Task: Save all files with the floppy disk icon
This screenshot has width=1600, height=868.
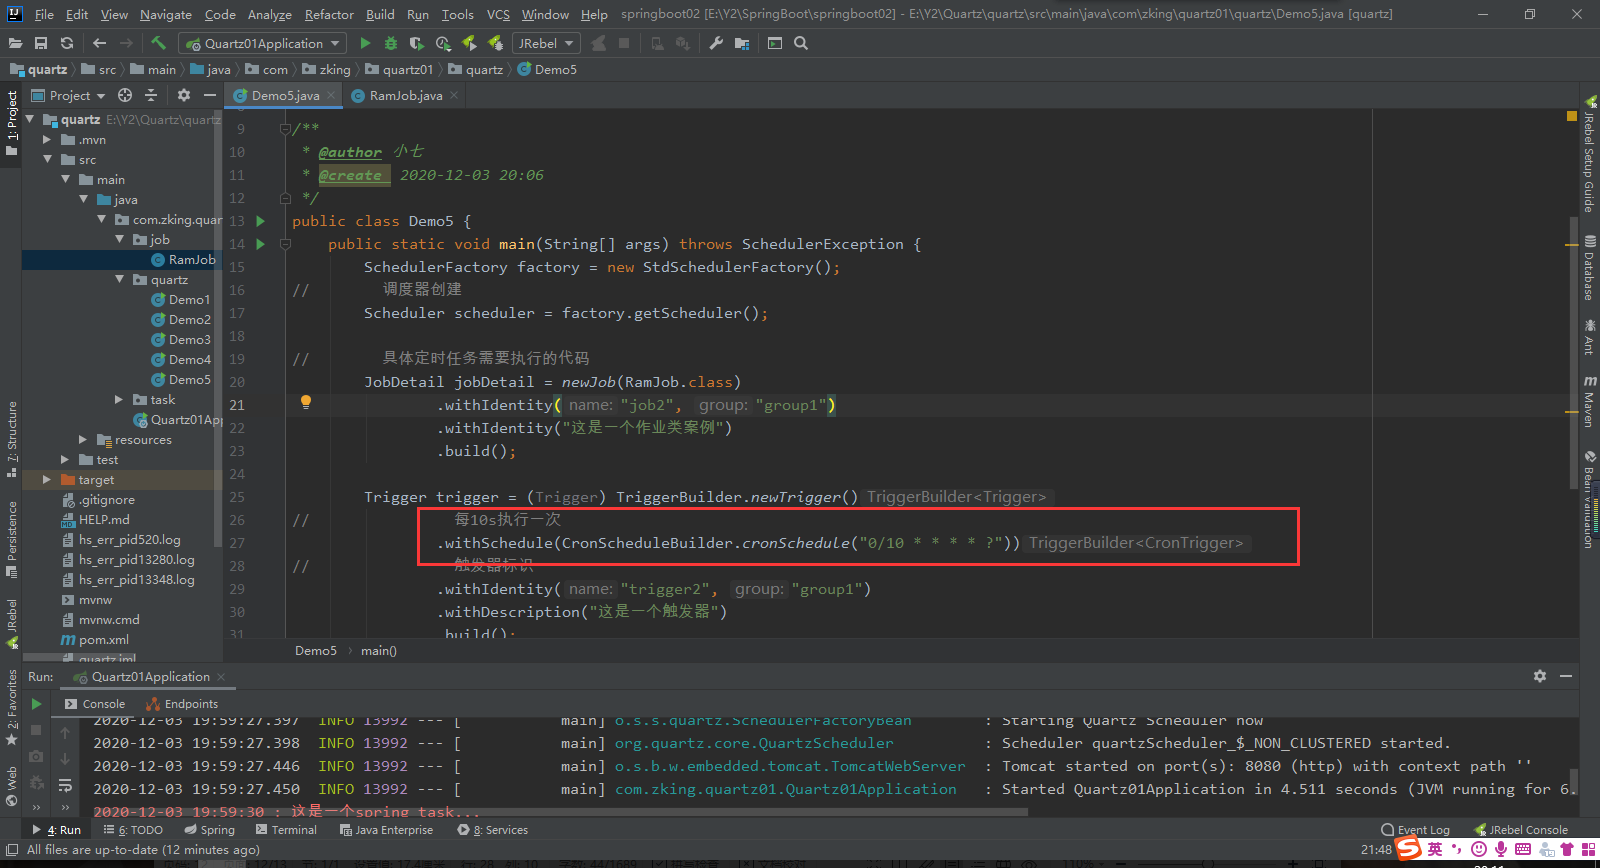Action: click(41, 43)
